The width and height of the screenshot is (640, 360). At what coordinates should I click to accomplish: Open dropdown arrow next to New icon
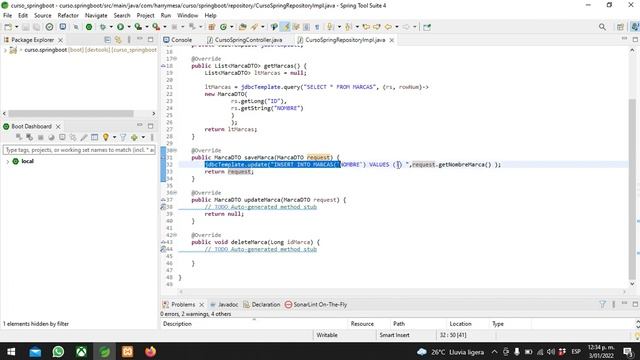click(x=17, y=27)
